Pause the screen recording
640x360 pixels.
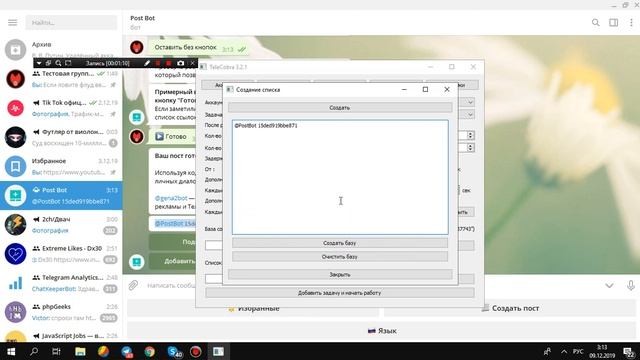[x=158, y=63]
